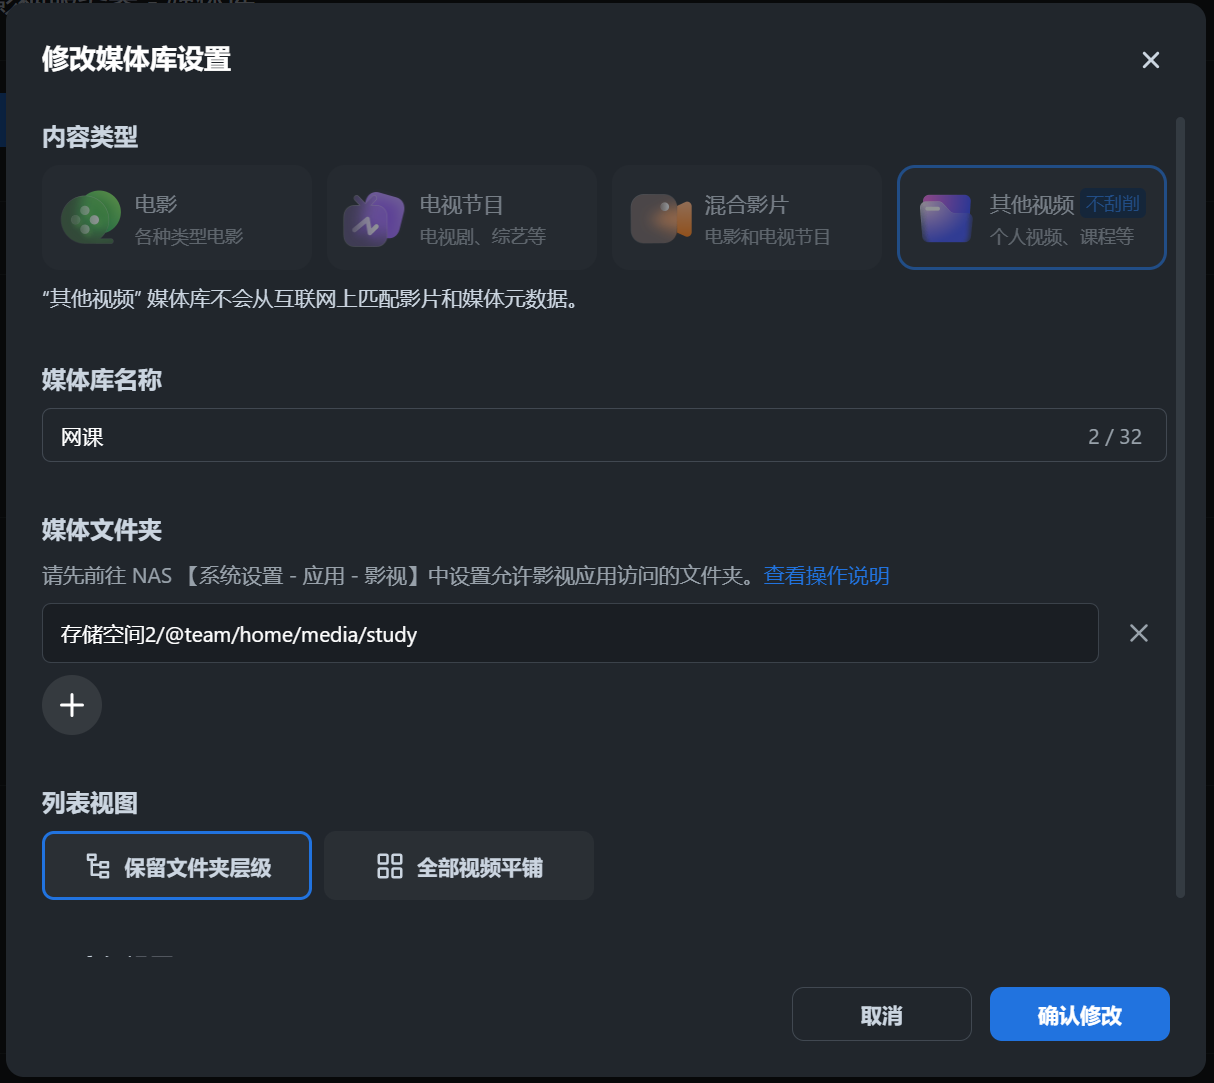Viewport: 1214px width, 1083px height.
Task: Select the 其他视频 content type card
Action: pos(1032,218)
